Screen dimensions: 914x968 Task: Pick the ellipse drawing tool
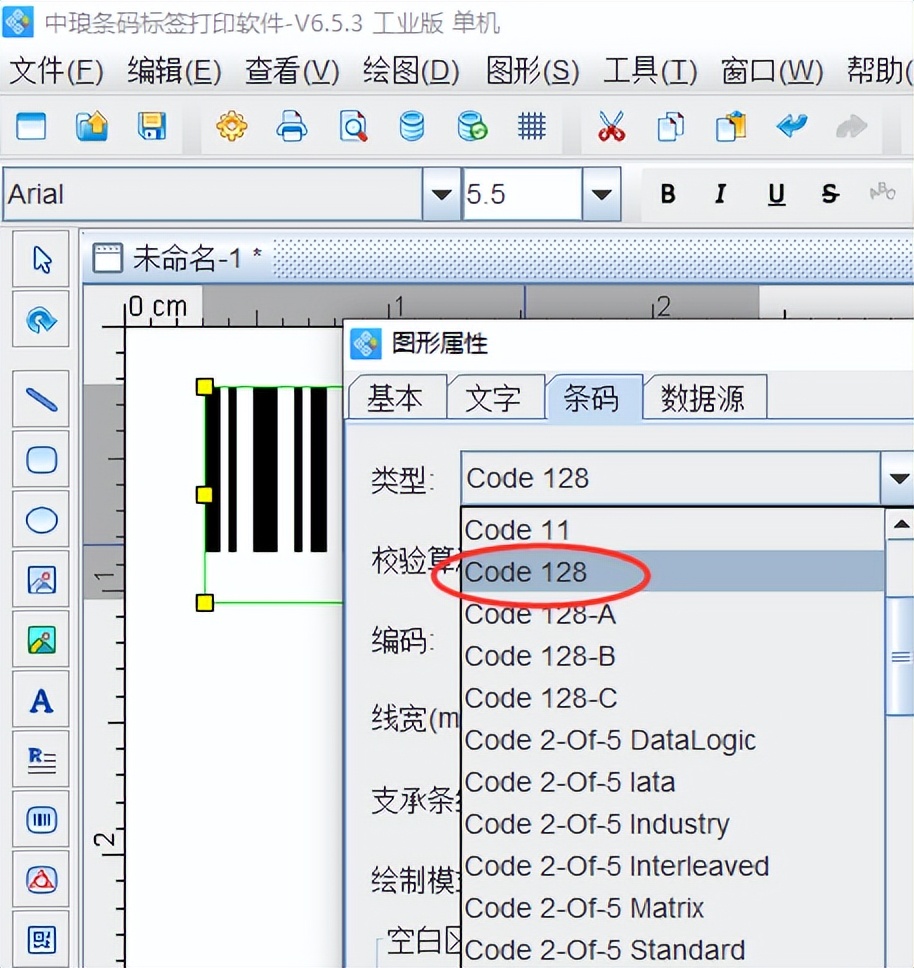pyautogui.click(x=40, y=519)
